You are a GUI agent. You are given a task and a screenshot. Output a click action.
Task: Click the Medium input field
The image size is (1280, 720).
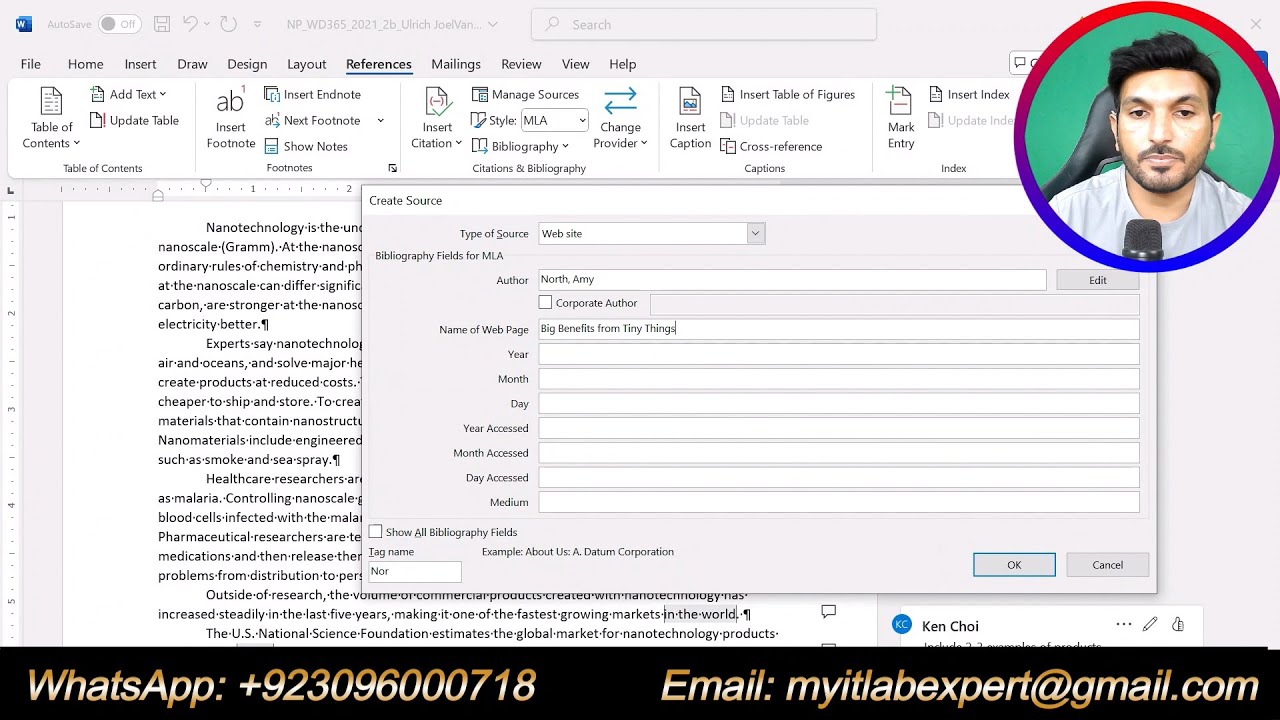(x=839, y=502)
